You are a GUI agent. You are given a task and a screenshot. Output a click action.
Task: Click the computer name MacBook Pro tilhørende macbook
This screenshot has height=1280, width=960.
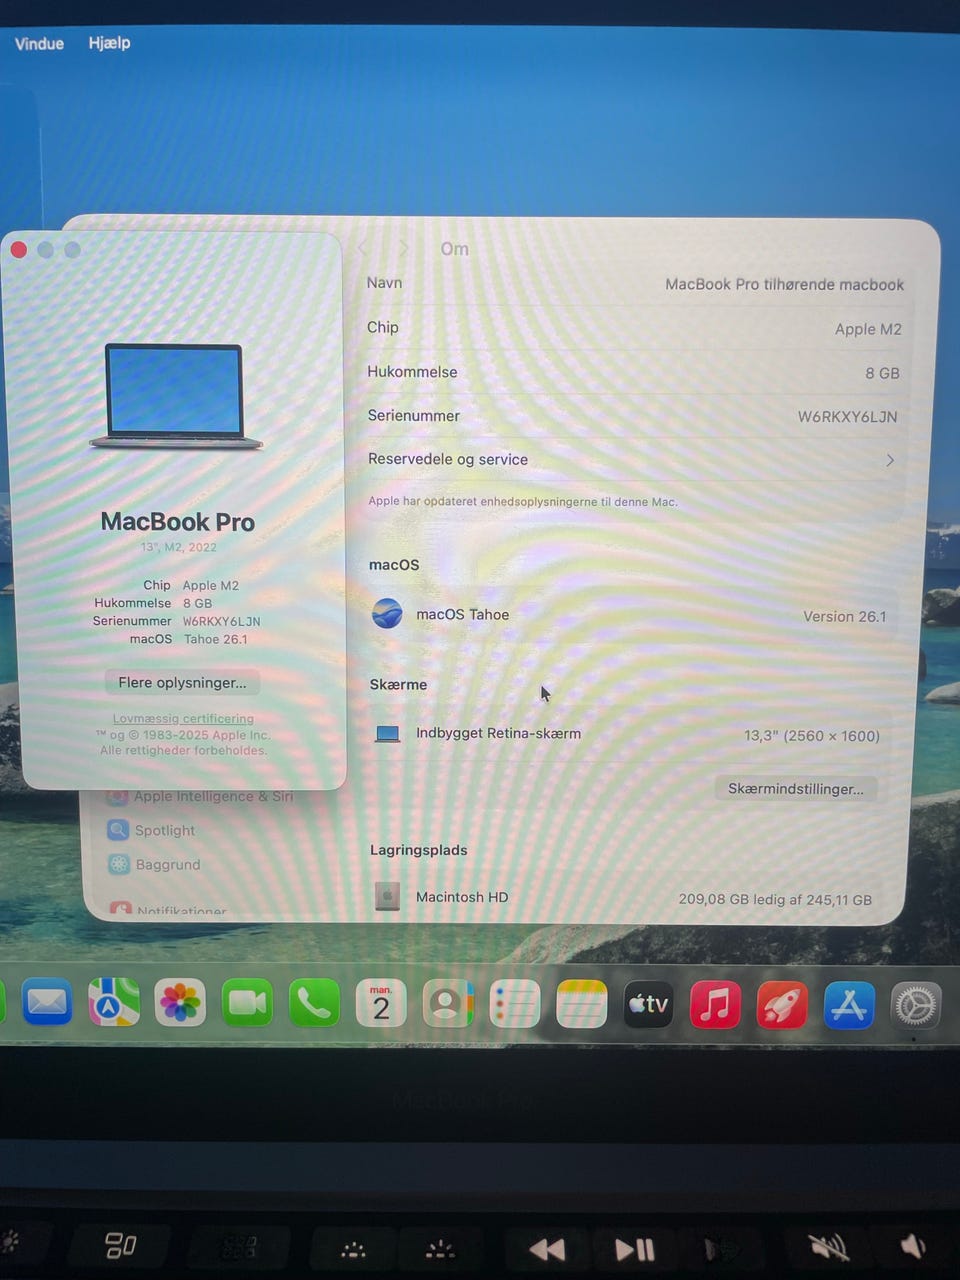(x=784, y=284)
